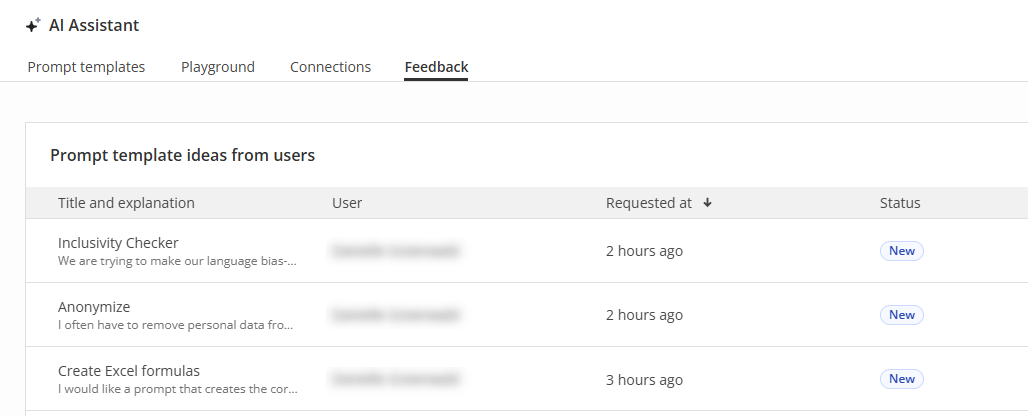Click the Status column header
Viewport: 1028px width, 416px height.
click(x=900, y=203)
